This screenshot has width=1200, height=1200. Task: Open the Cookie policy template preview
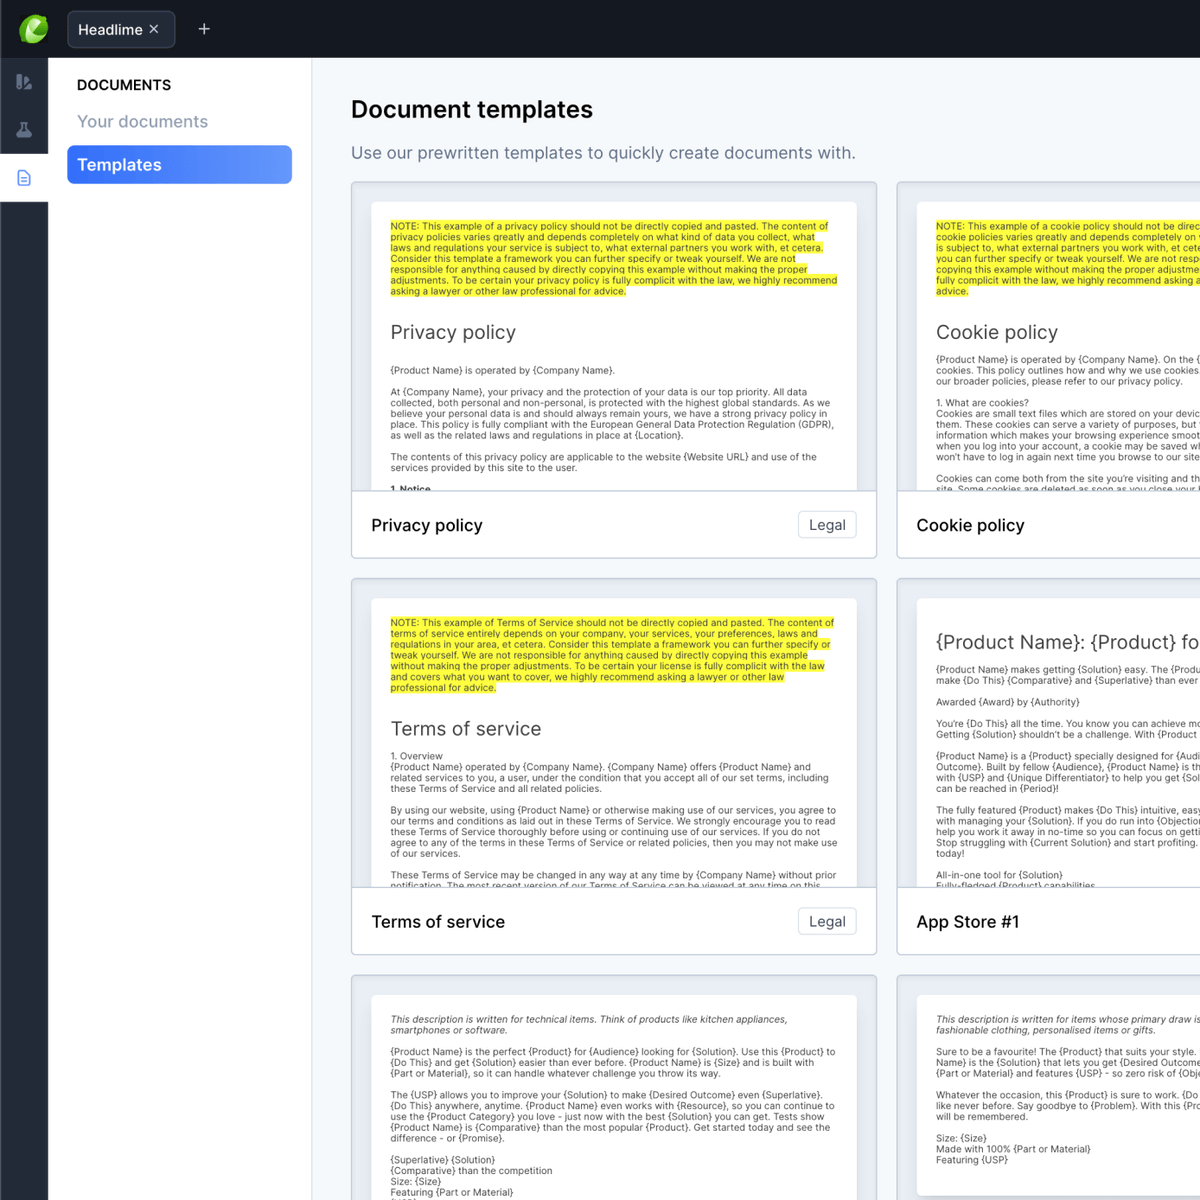[1058, 346]
